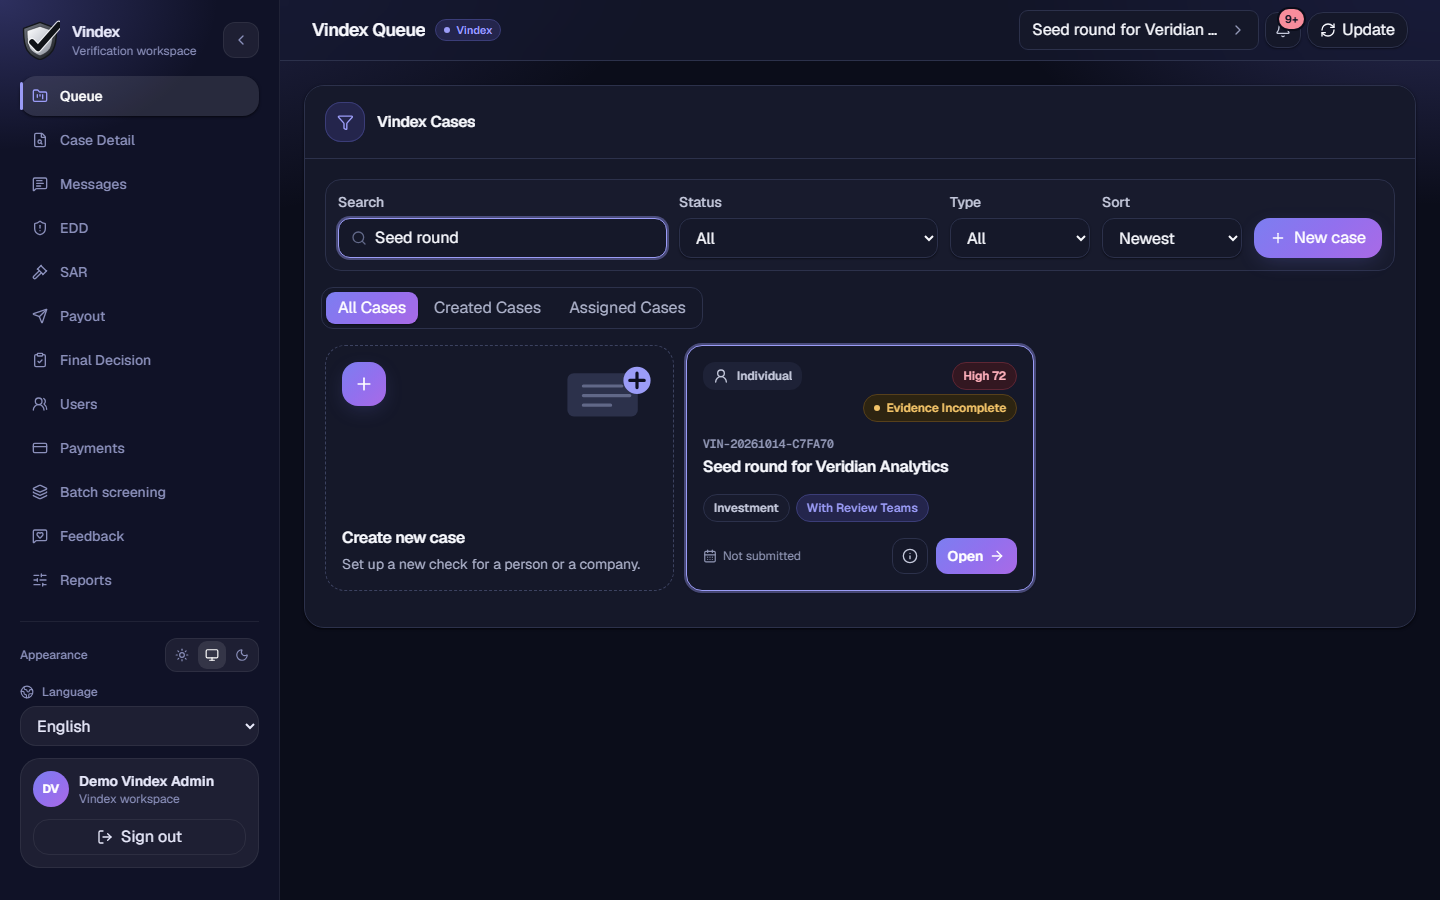This screenshot has width=1440, height=900.
Task: Open Messages from the sidebar
Action: [x=139, y=184]
